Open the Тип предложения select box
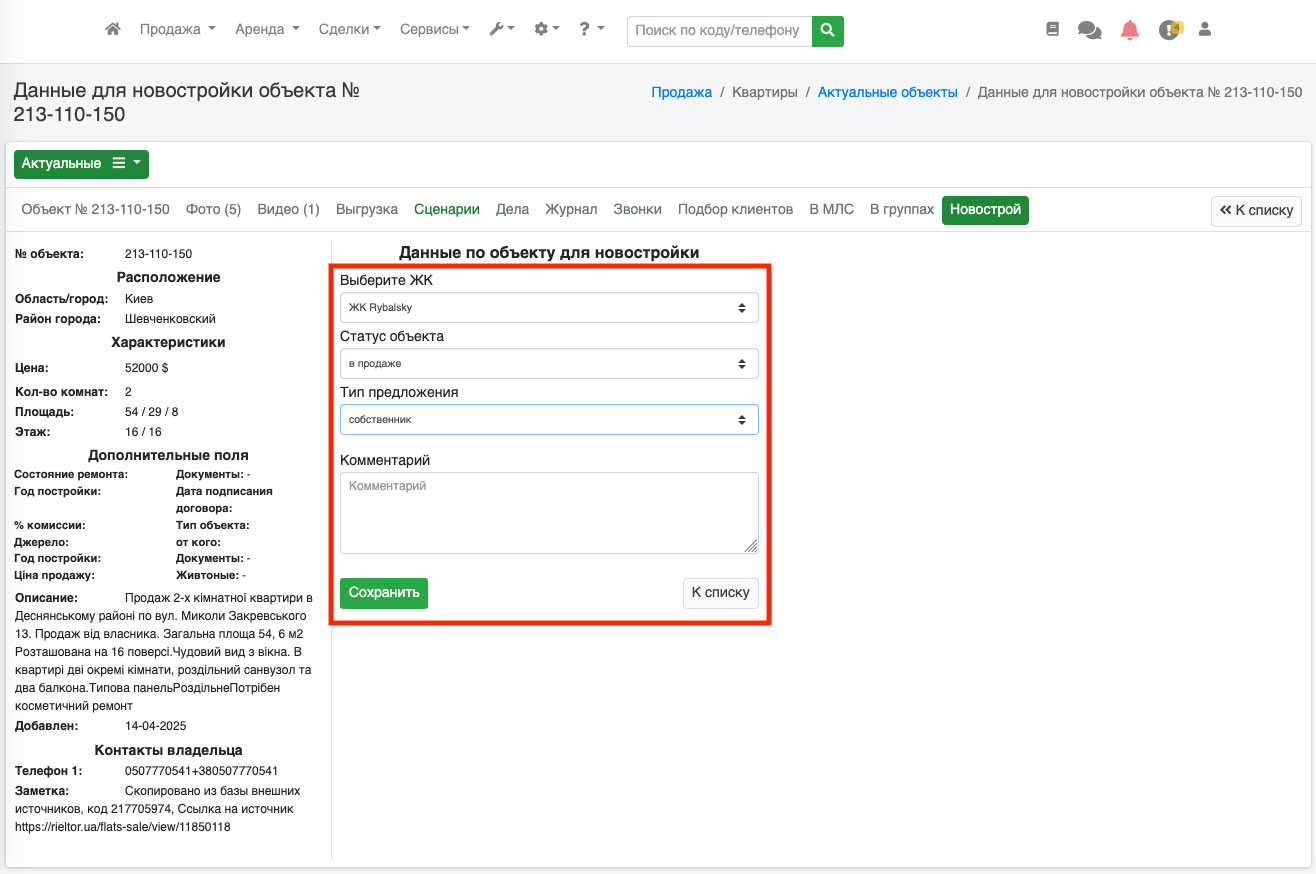Screen dimensions: 1316x874 548,420
